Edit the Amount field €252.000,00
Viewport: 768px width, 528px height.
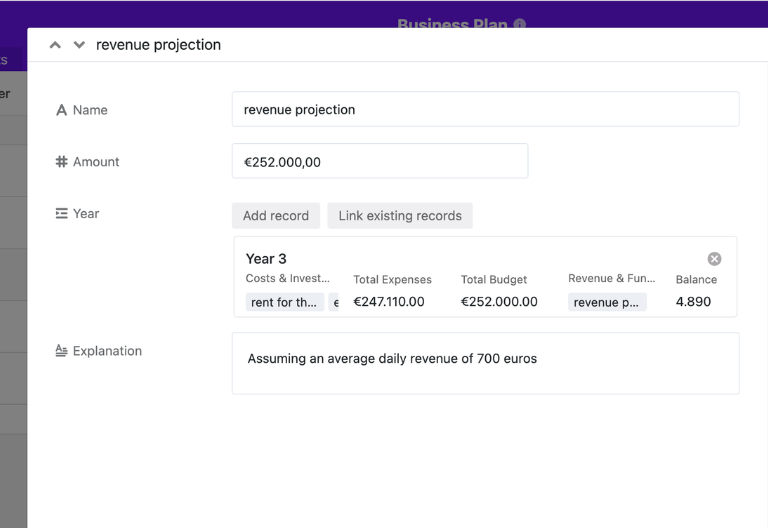tap(380, 161)
